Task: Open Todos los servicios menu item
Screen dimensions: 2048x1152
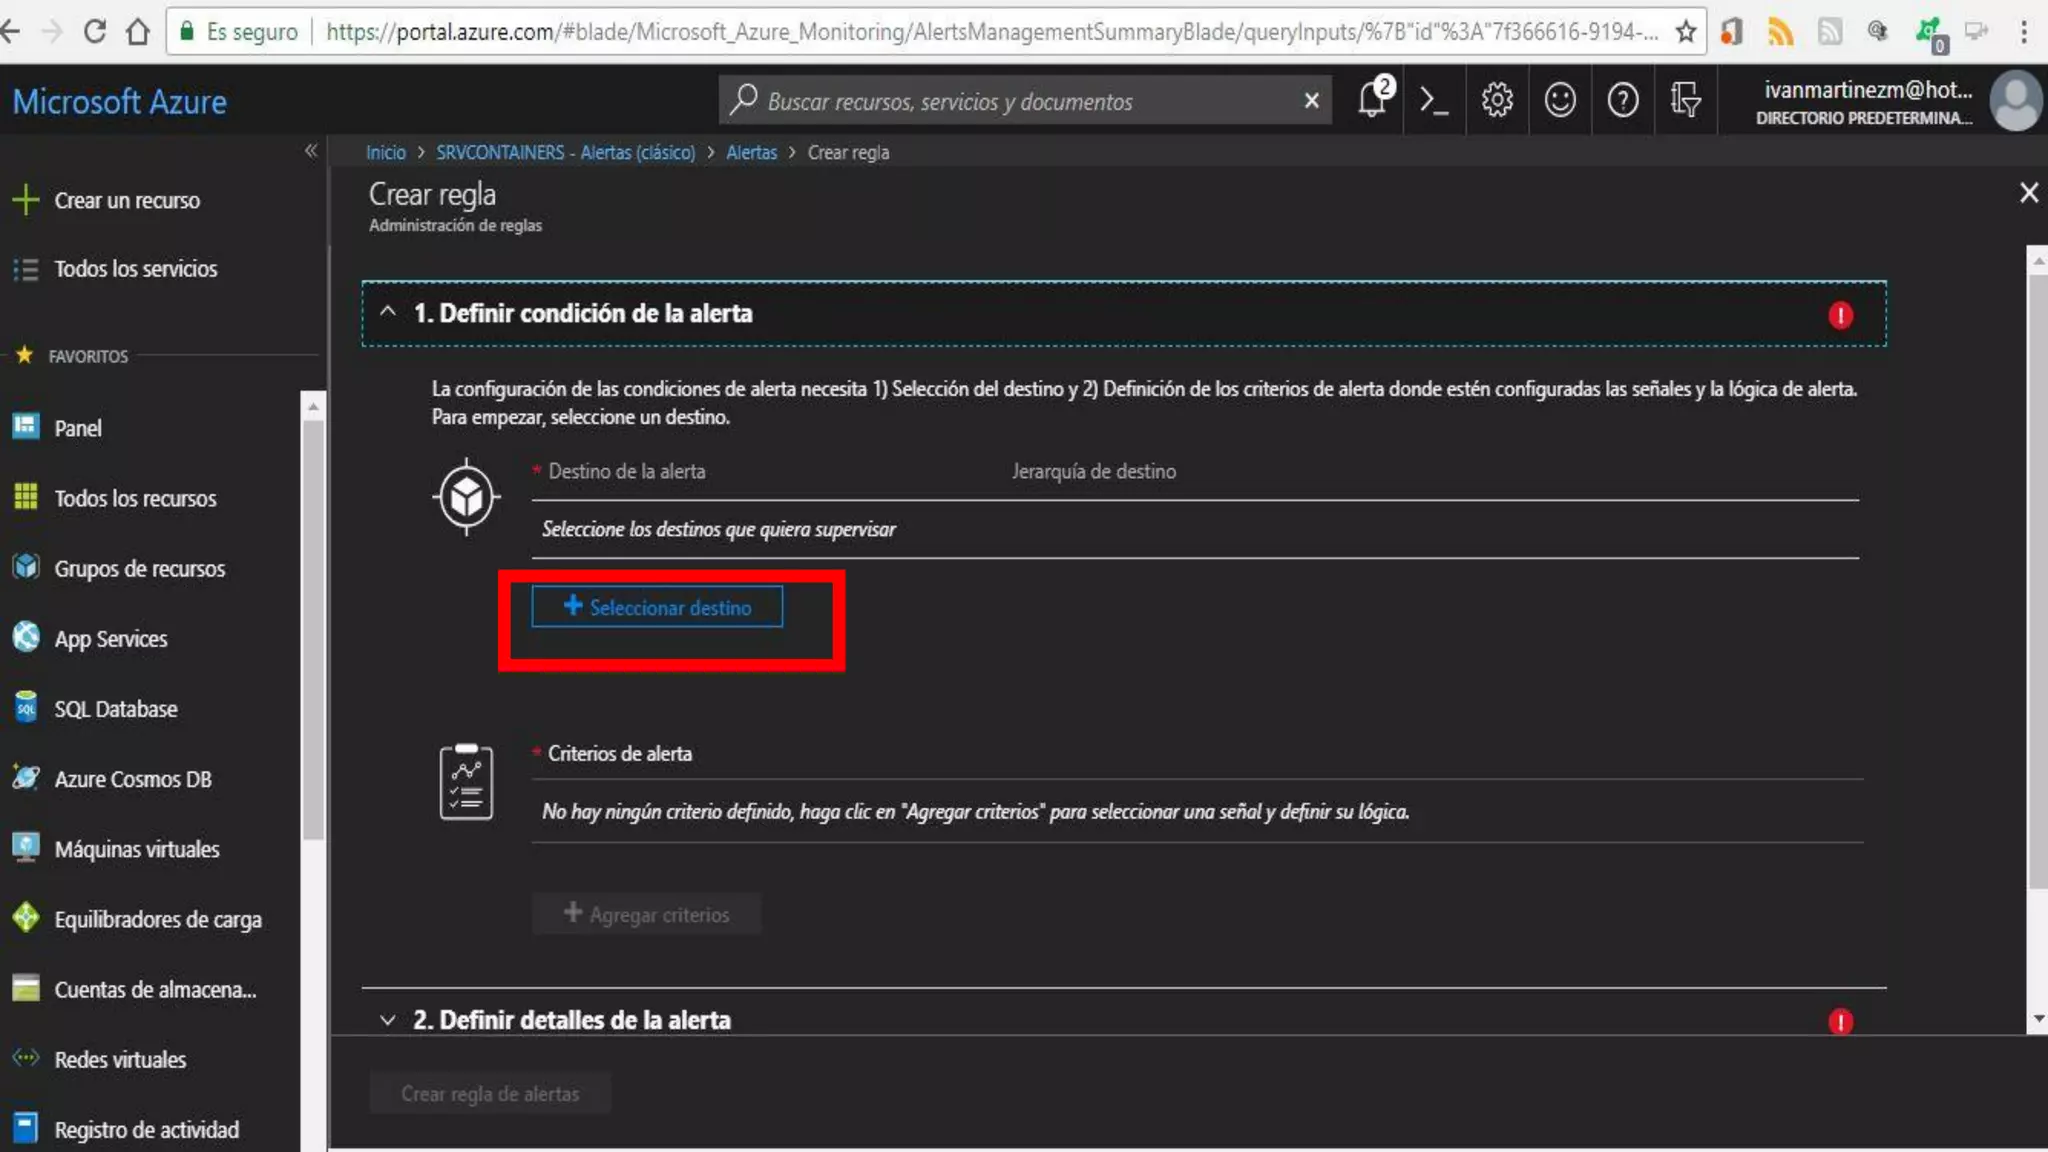Action: [135, 269]
